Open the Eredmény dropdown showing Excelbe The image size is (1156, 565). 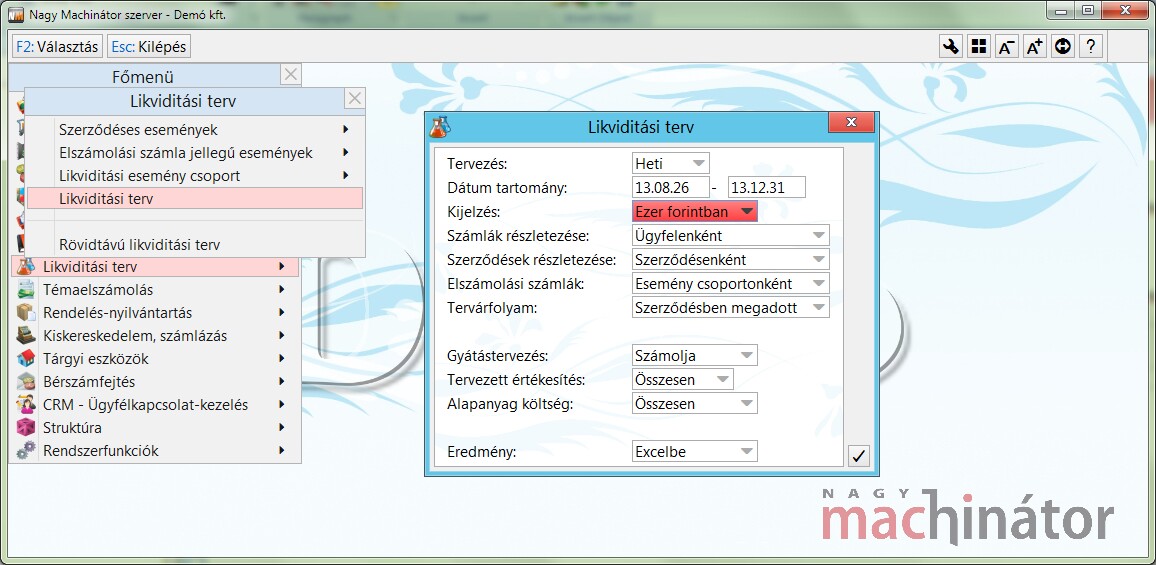click(694, 451)
